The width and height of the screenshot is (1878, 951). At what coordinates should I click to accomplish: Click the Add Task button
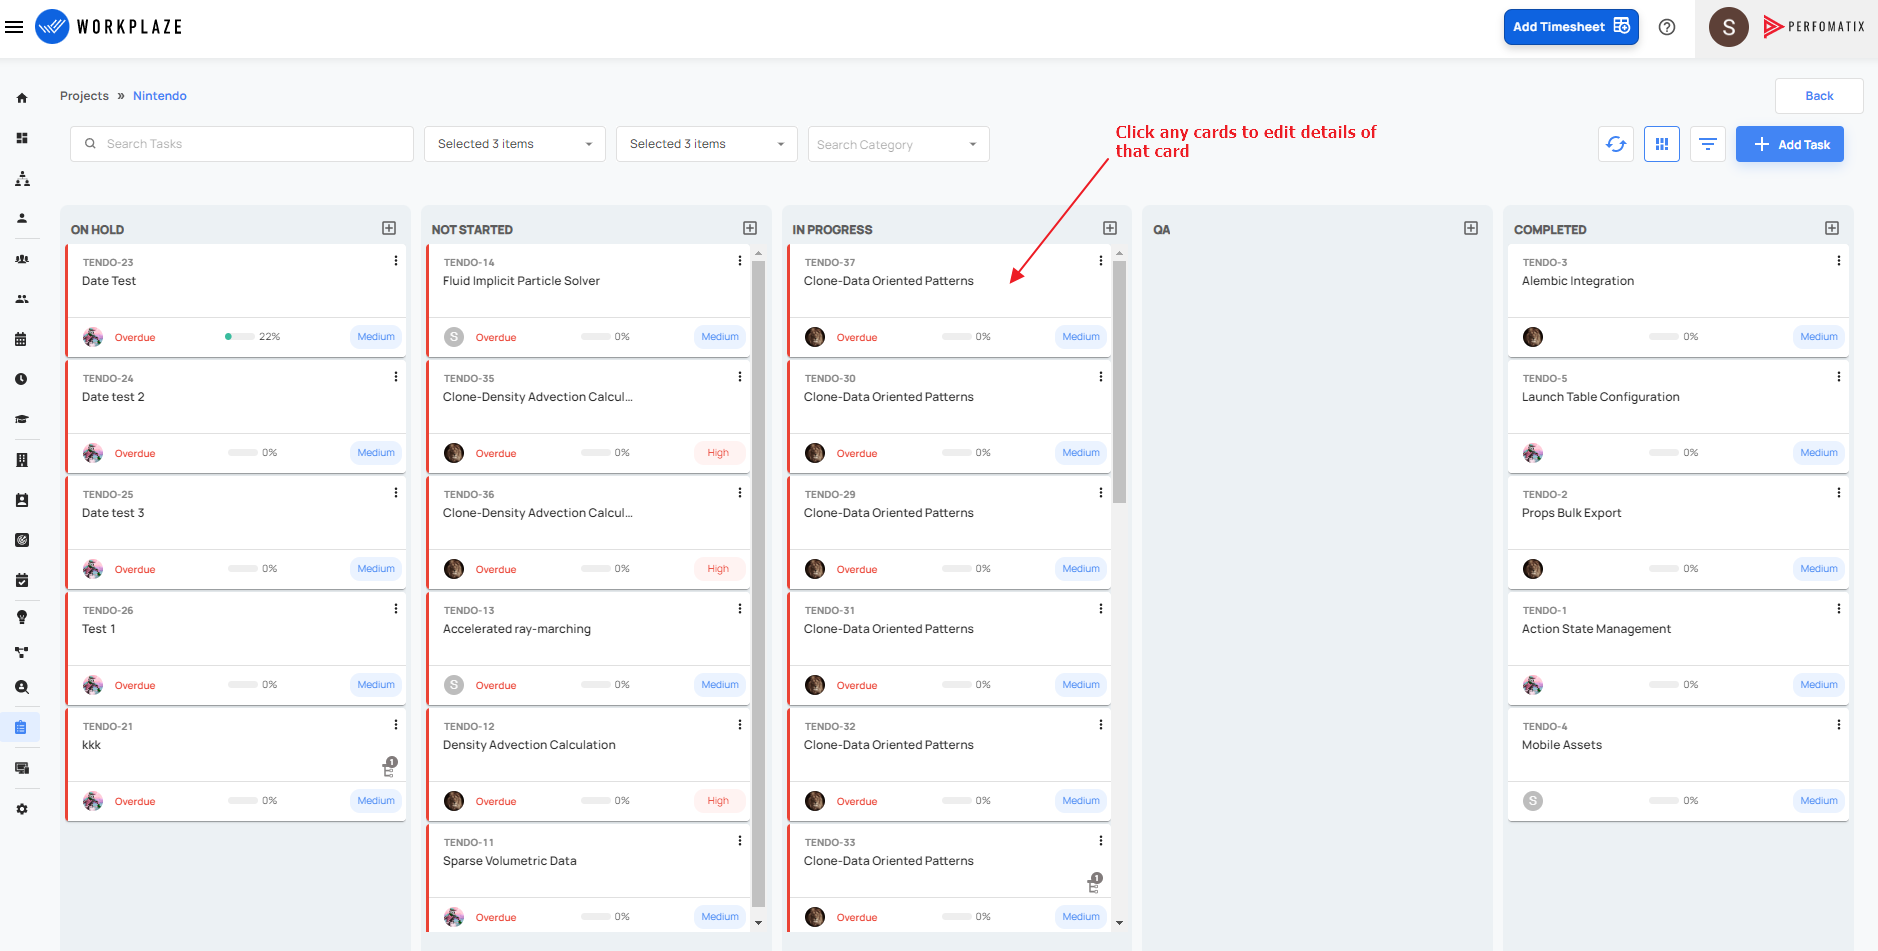coord(1790,144)
